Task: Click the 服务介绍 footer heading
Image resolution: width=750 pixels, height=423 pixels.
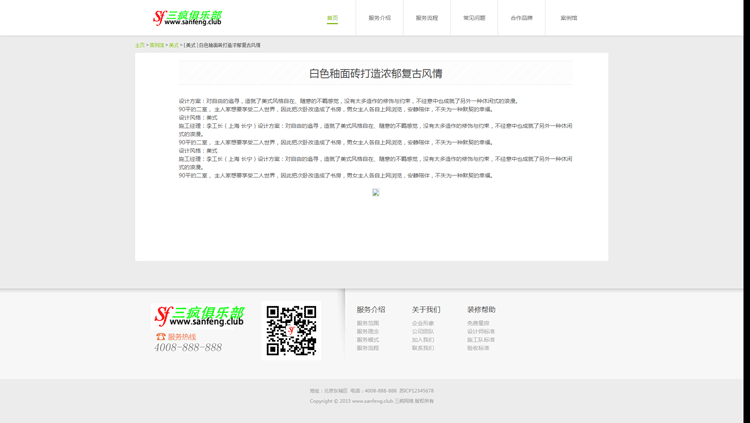Action: [x=371, y=310]
